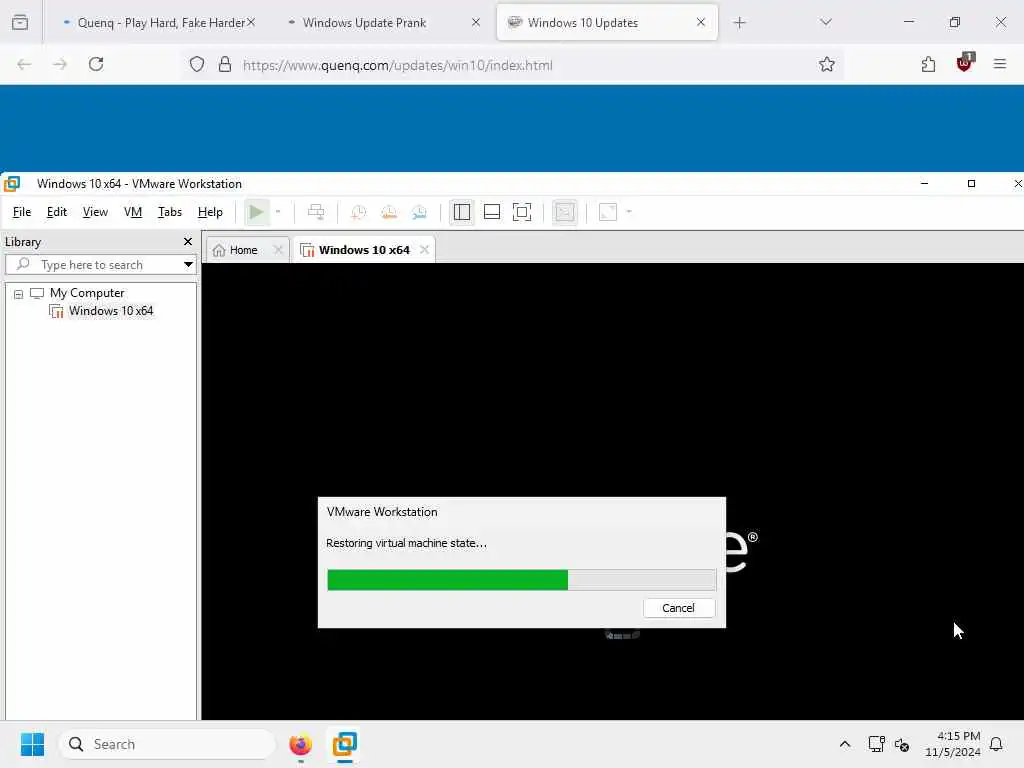Screen dimensions: 1024x768
Task: Click the taskbar Search box
Action: (x=167, y=744)
